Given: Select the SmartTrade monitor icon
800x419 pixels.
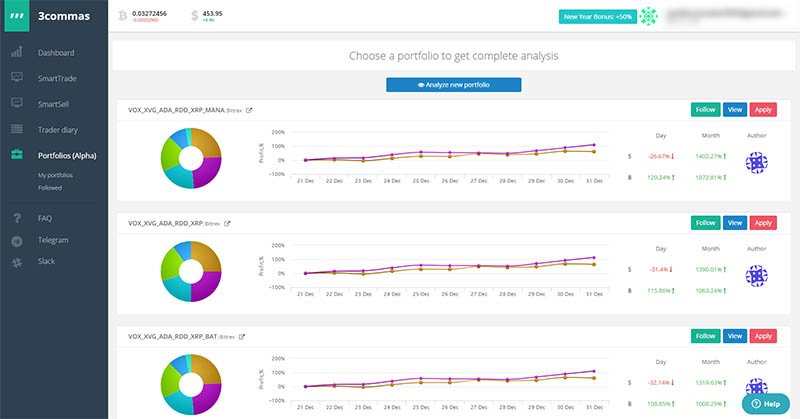Looking at the screenshot, I should [x=17, y=77].
